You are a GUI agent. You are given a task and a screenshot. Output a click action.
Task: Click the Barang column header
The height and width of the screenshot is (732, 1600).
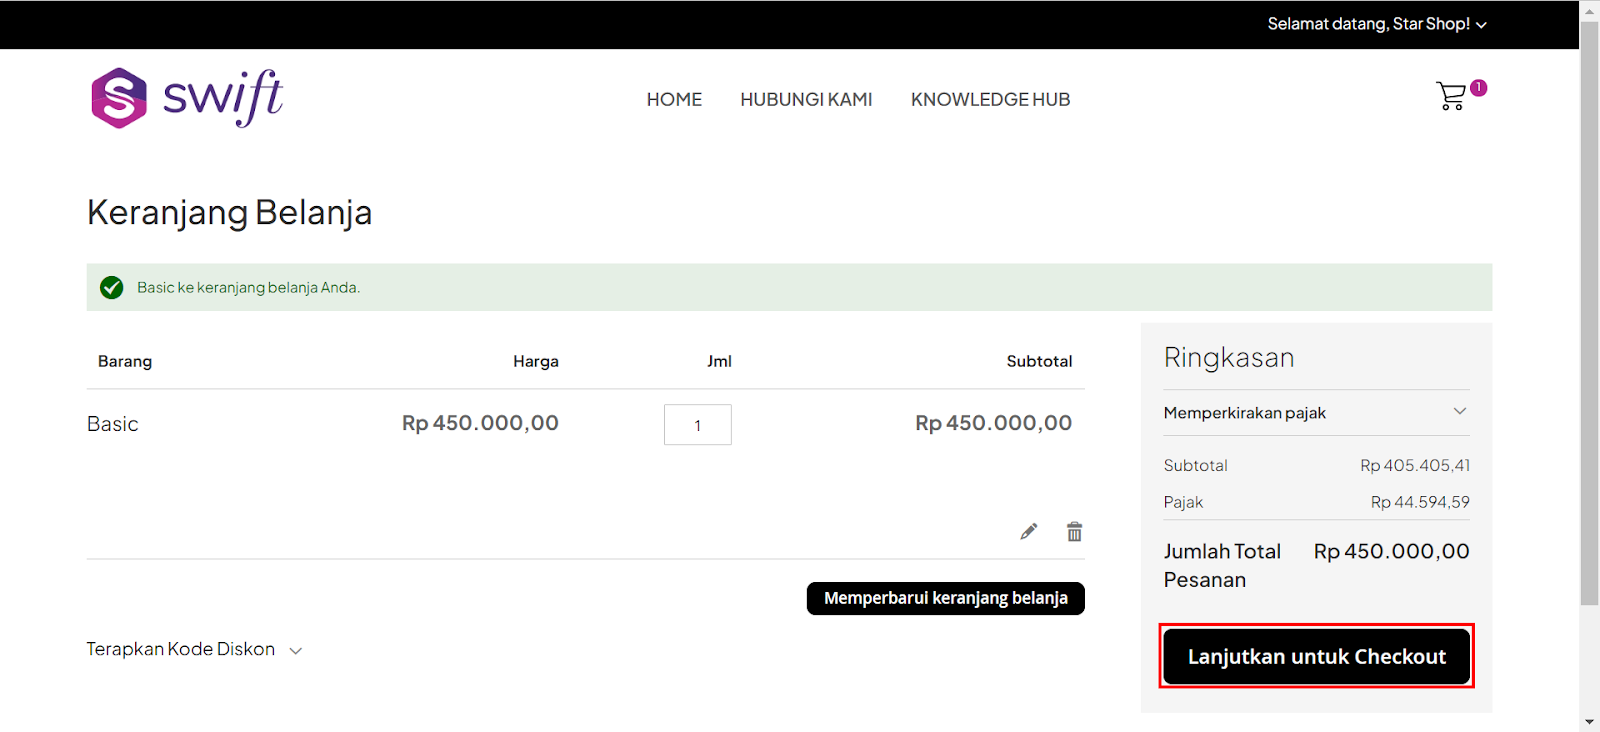point(125,361)
